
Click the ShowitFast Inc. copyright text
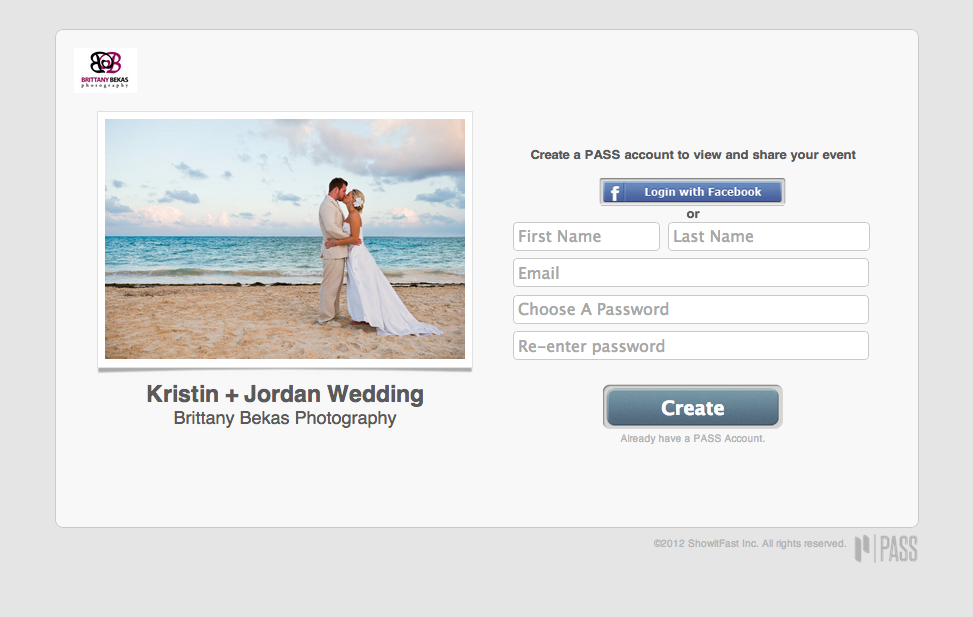pyautogui.click(x=749, y=544)
